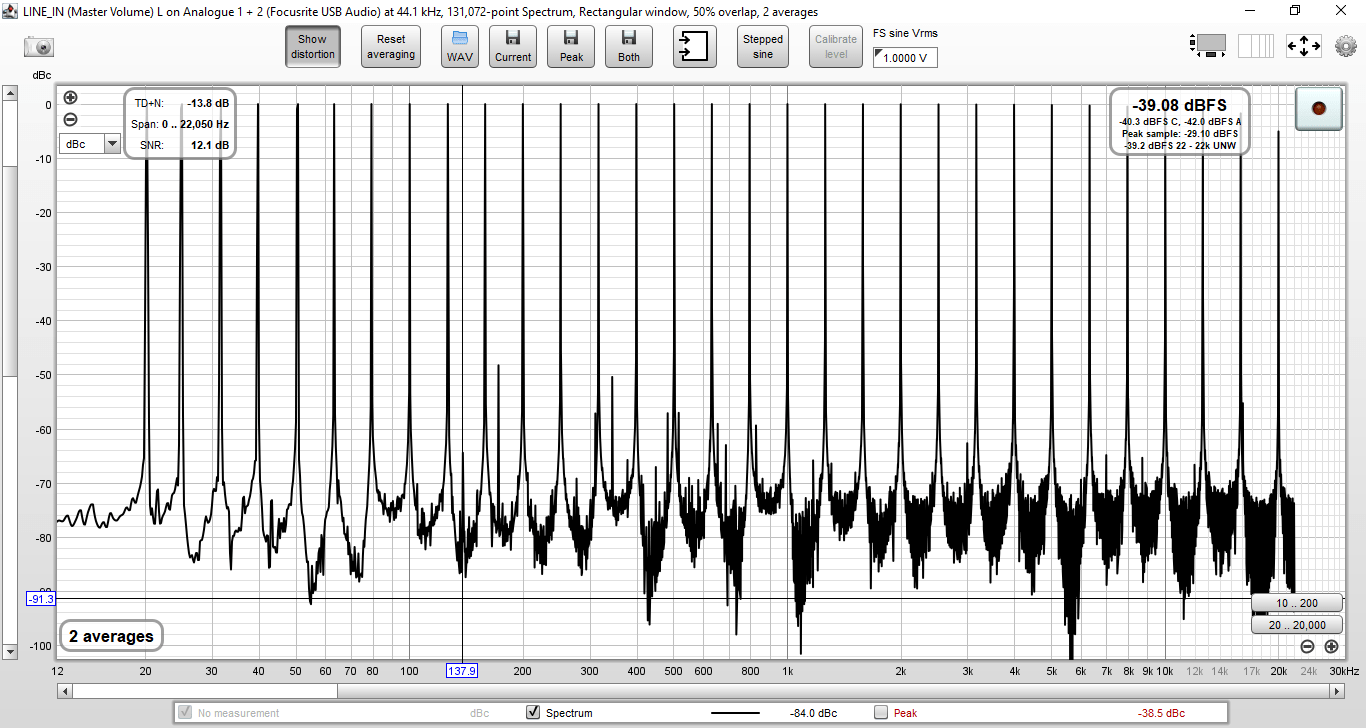Click the 137.9 frequency cursor label
This screenshot has width=1366, height=728.
pos(461,671)
